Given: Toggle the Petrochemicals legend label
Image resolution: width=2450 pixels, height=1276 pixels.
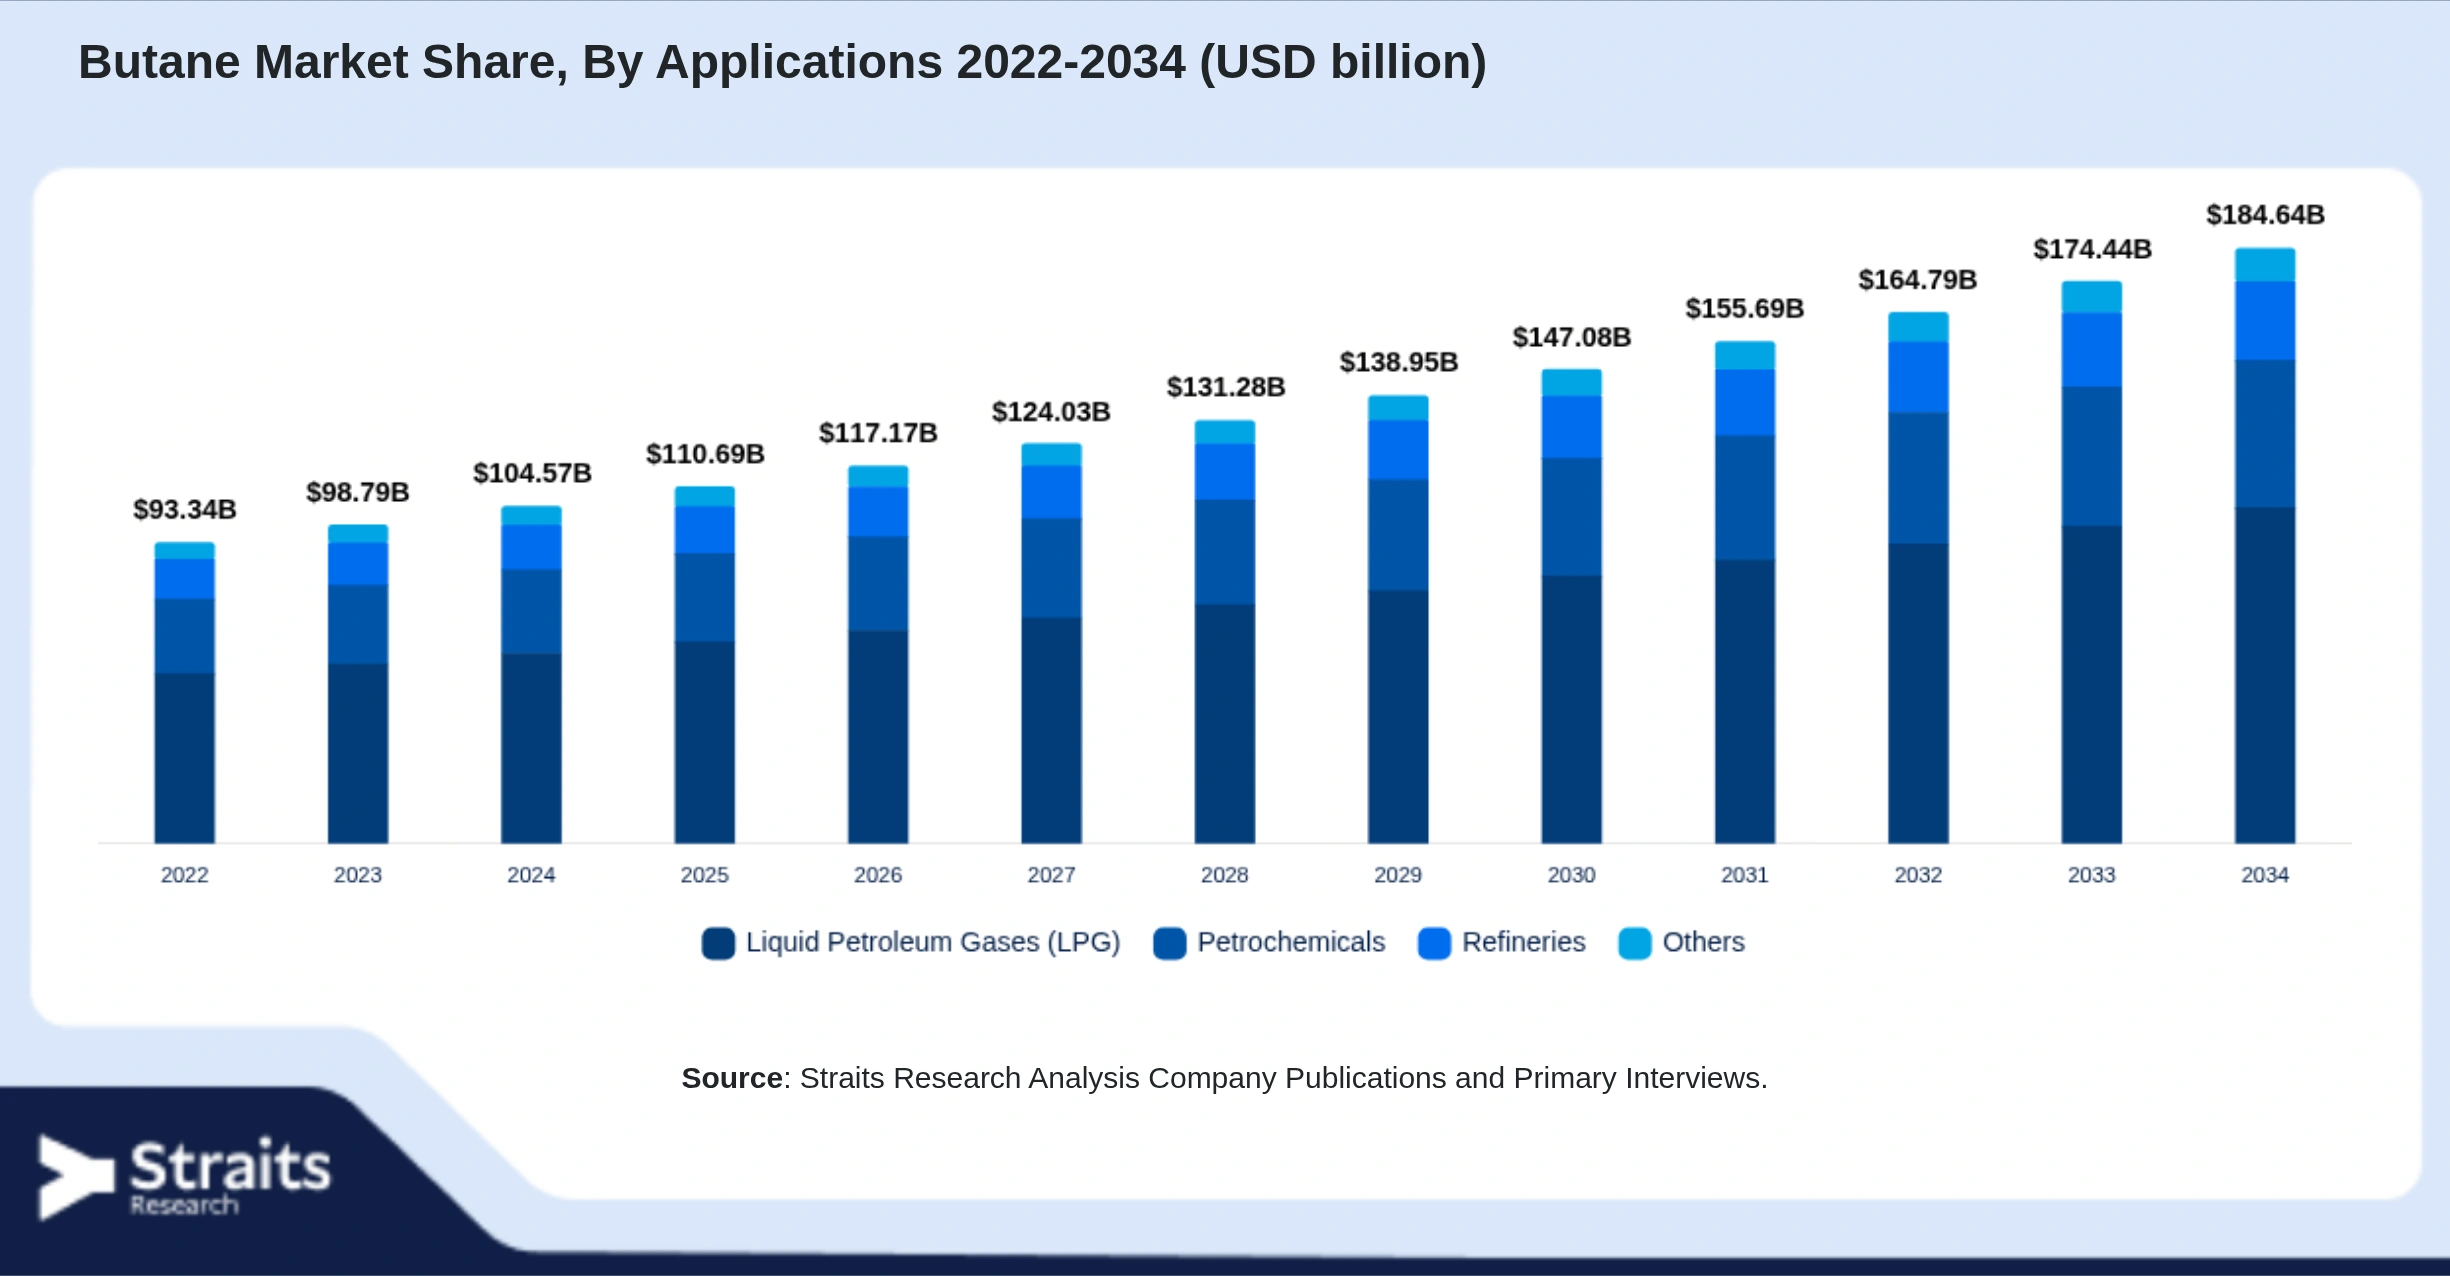Looking at the screenshot, I should (x=1291, y=942).
